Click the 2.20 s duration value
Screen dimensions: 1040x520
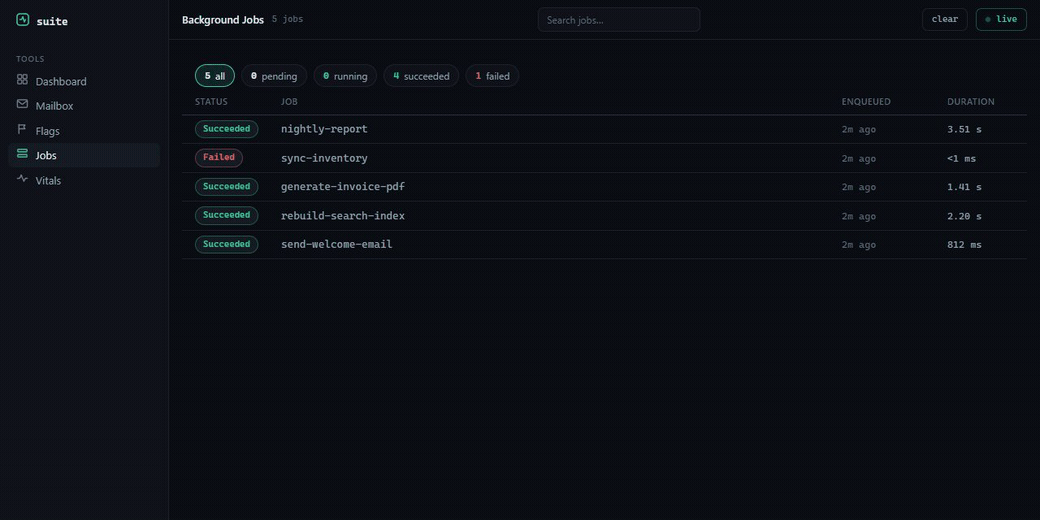tap(964, 216)
